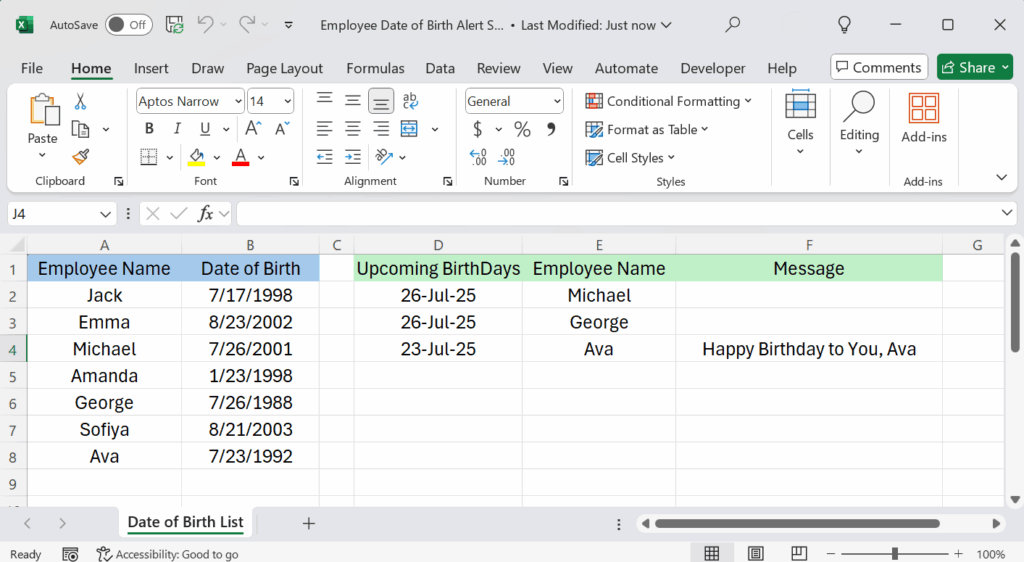Open the Comments button
Viewport: 1024px width, 562px height.
pos(876,67)
